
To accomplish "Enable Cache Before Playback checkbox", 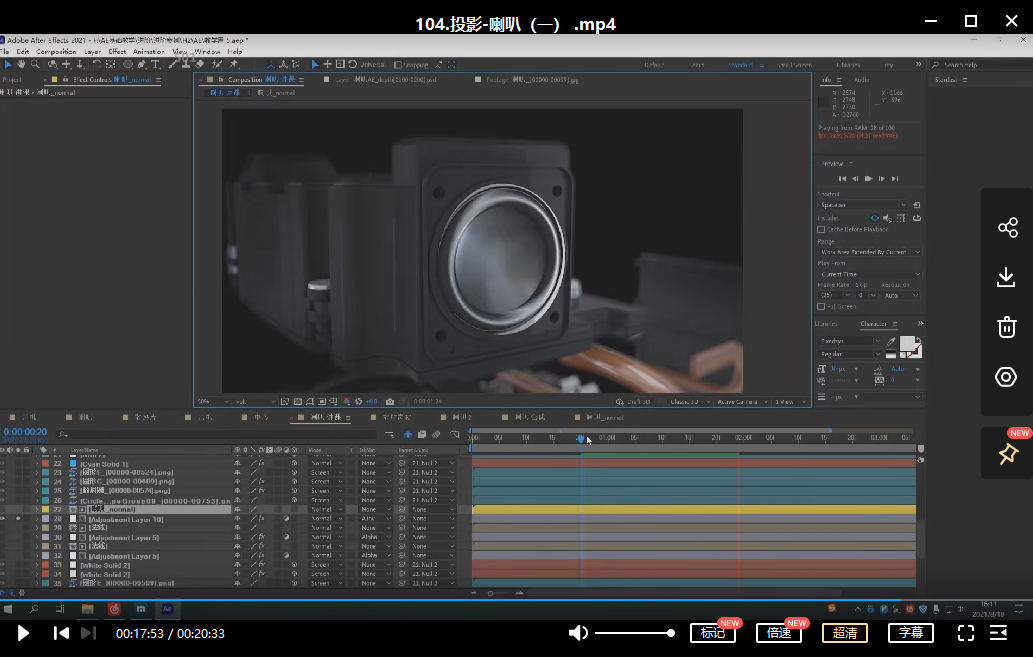I will [821, 230].
